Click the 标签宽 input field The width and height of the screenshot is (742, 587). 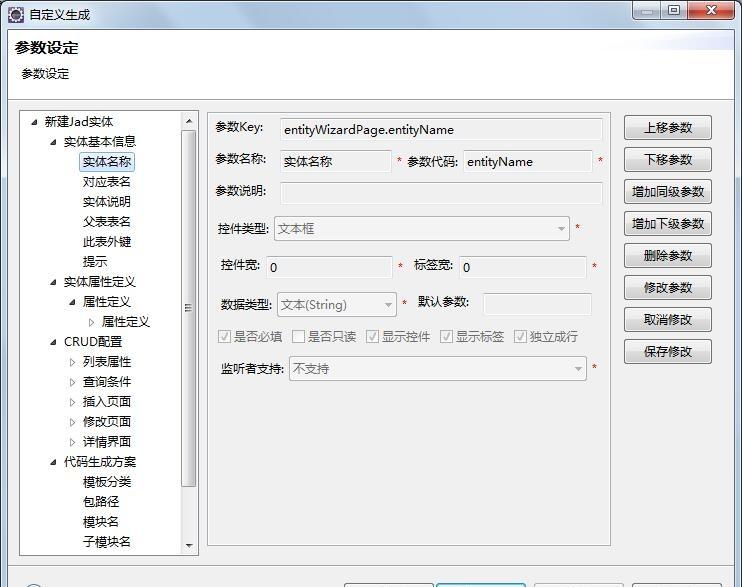pyautogui.click(x=523, y=267)
